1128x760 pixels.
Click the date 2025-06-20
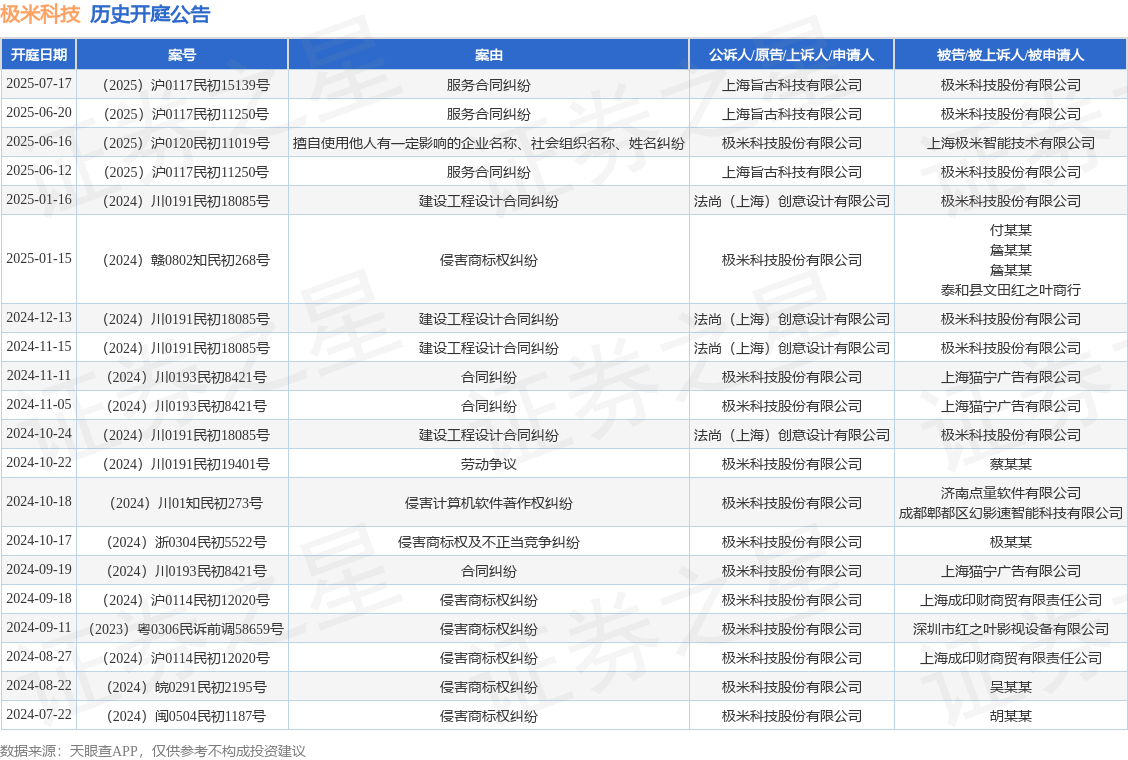39,113
